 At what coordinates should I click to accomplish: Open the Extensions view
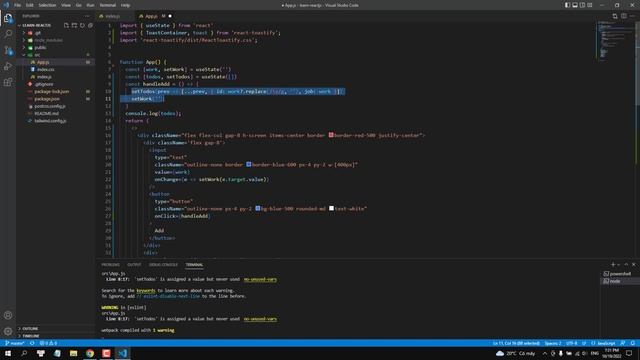(x=8, y=82)
